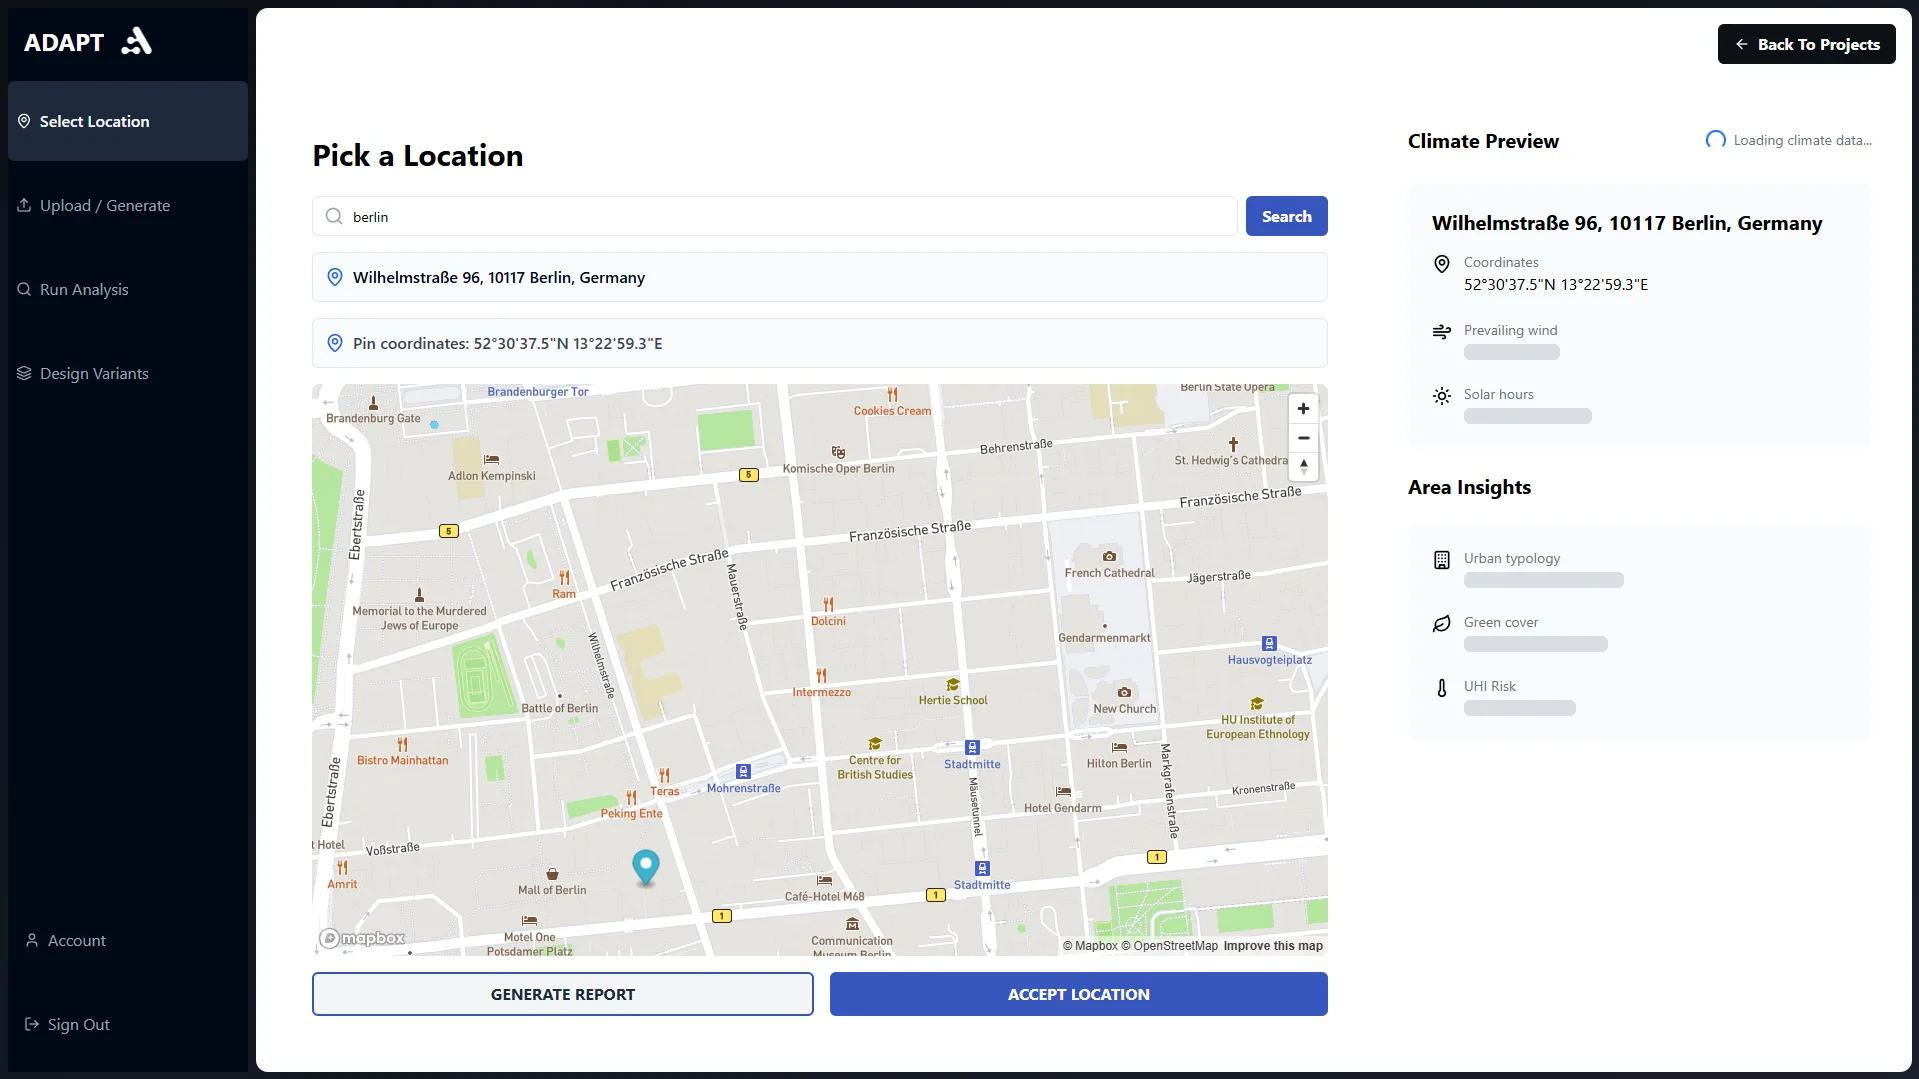Screen dimensions: 1919x1079
Task: Click Intermezzo restaurant icon
Action: click(821, 676)
